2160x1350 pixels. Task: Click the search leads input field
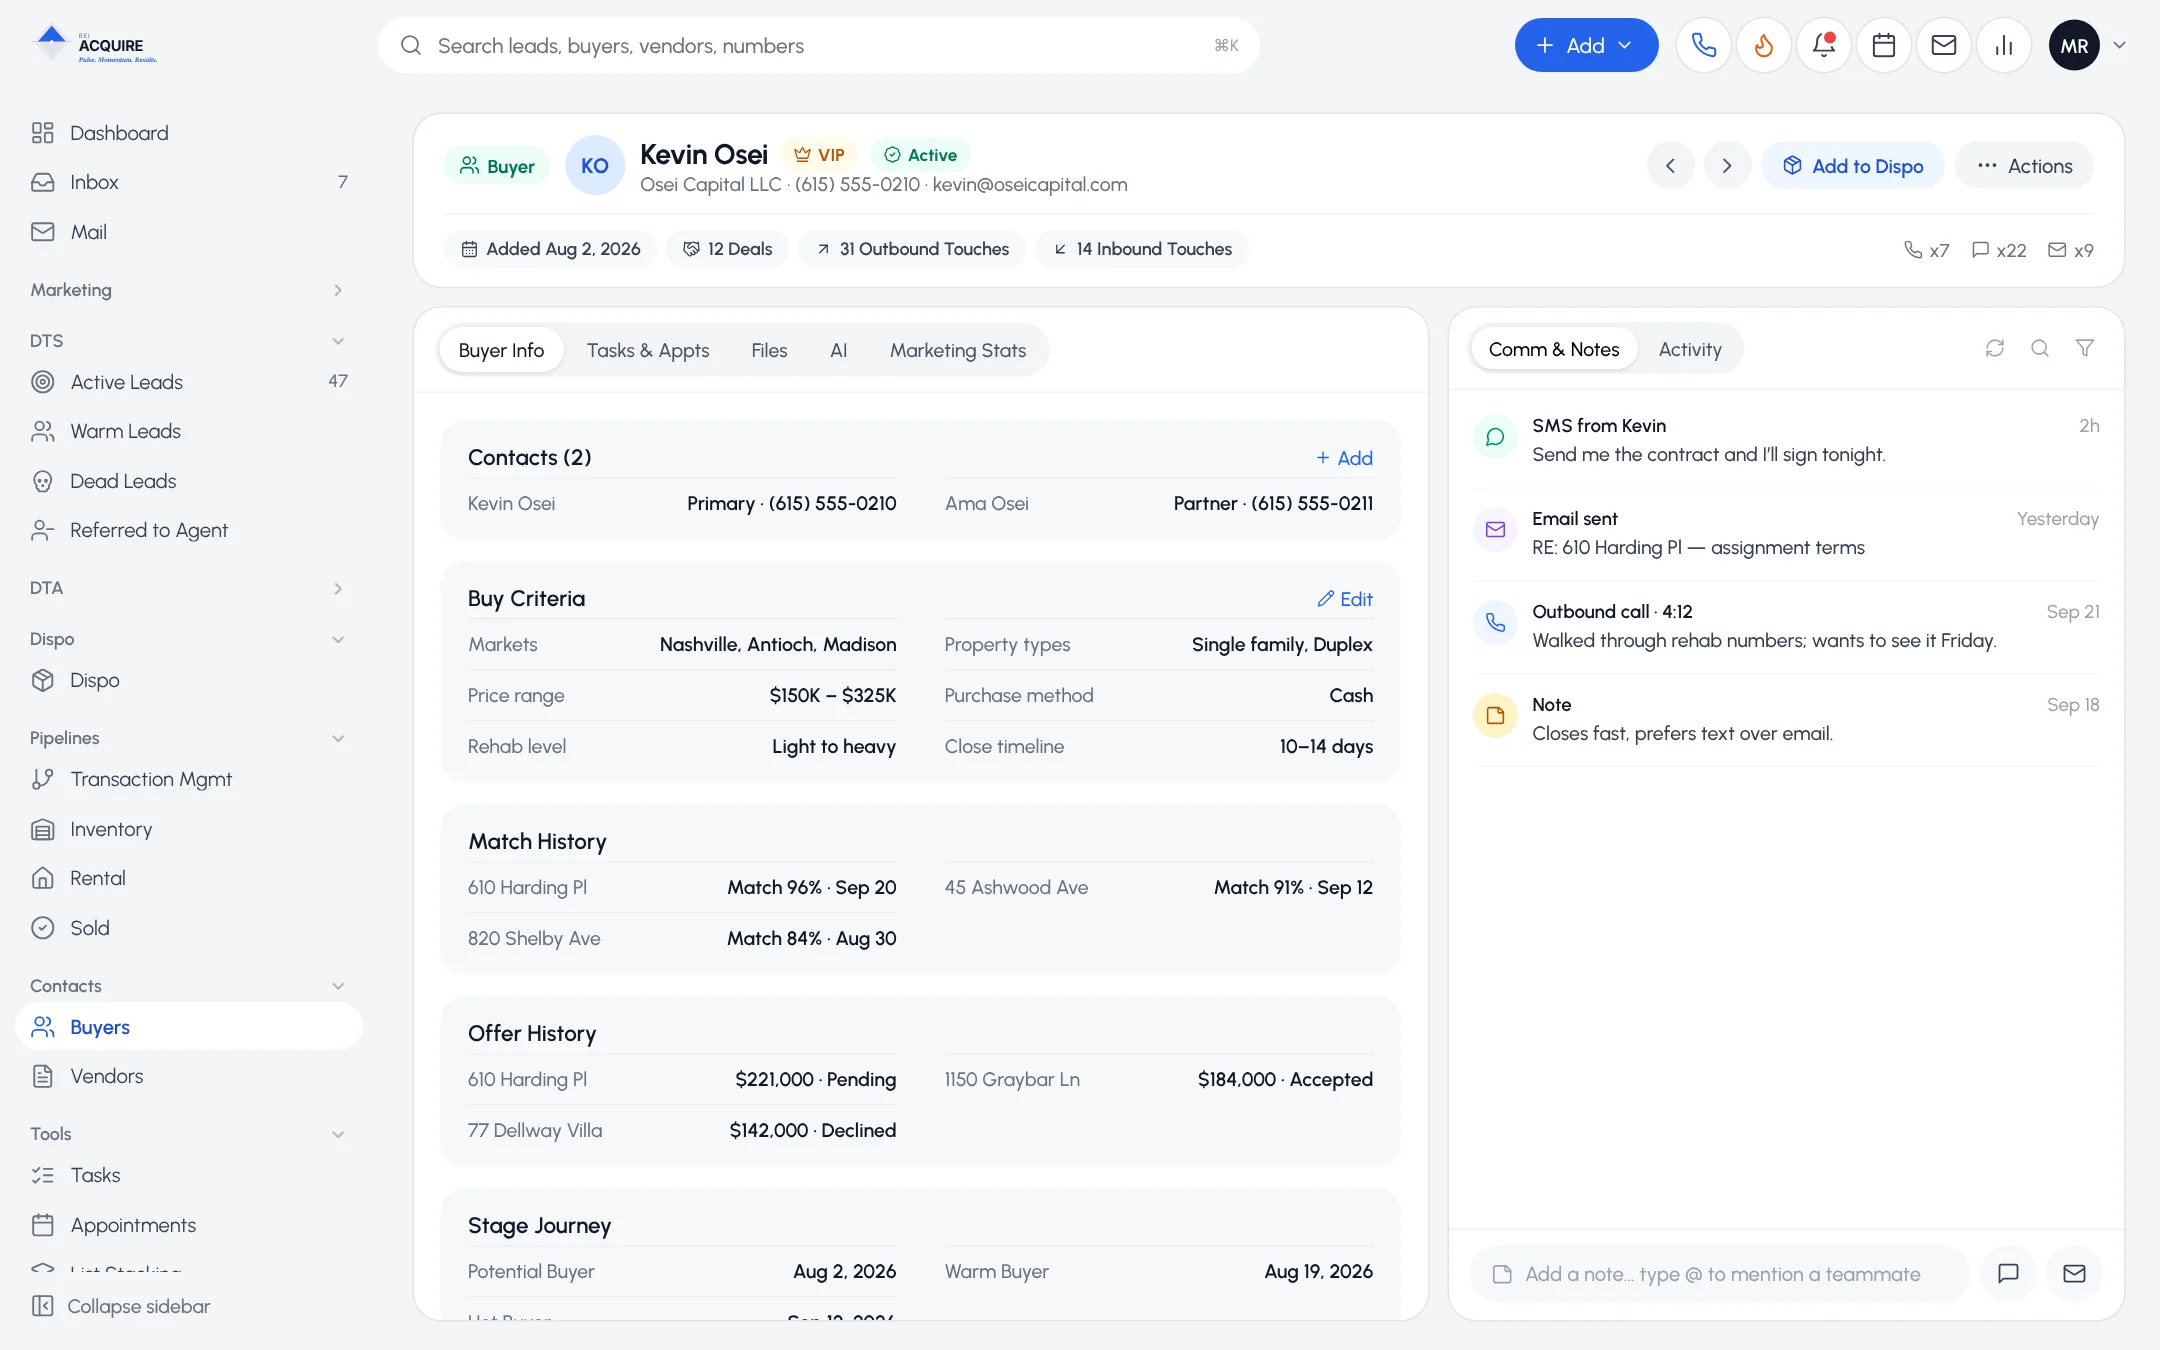click(819, 45)
